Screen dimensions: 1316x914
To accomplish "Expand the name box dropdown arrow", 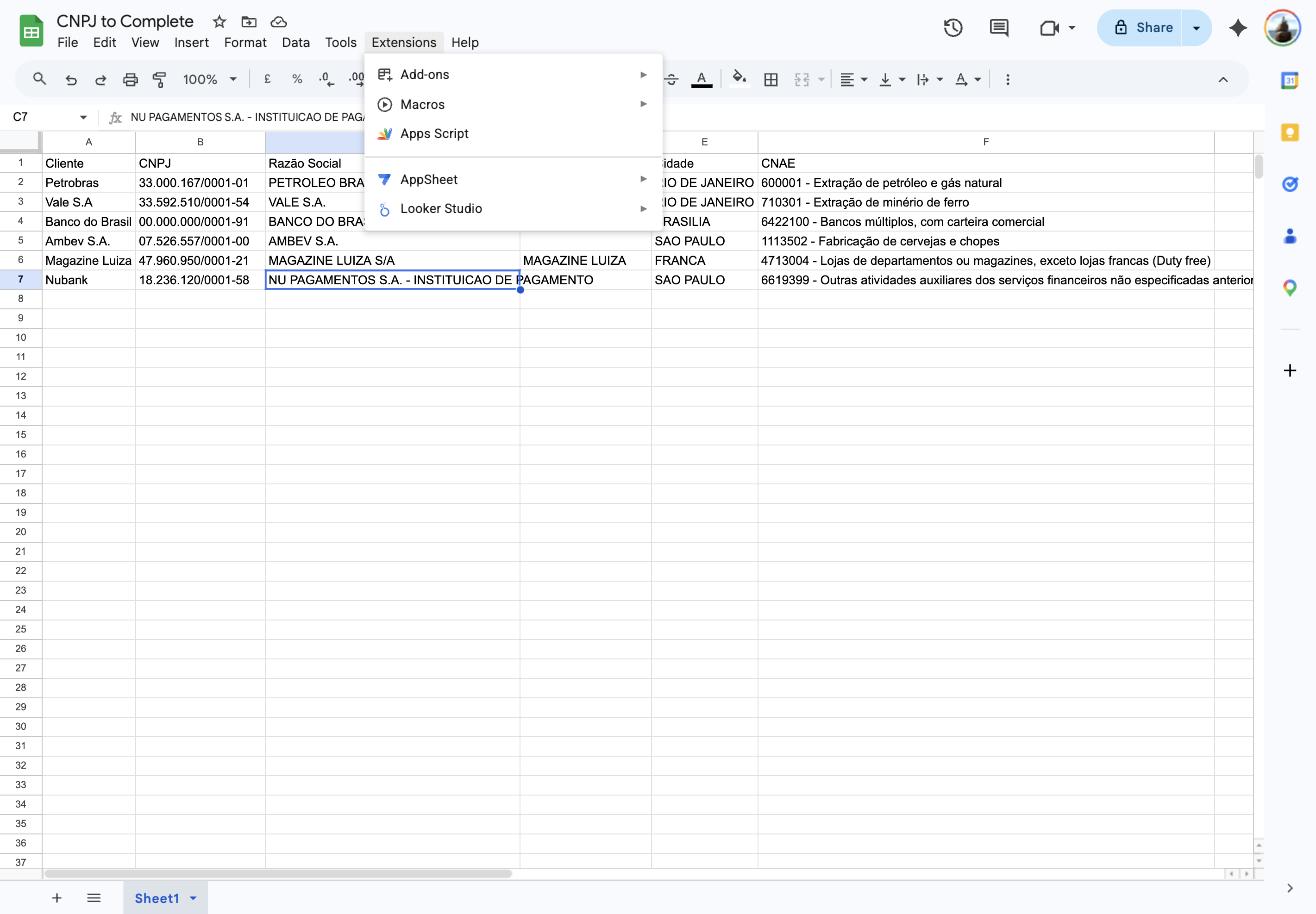I will pyautogui.click(x=83, y=117).
